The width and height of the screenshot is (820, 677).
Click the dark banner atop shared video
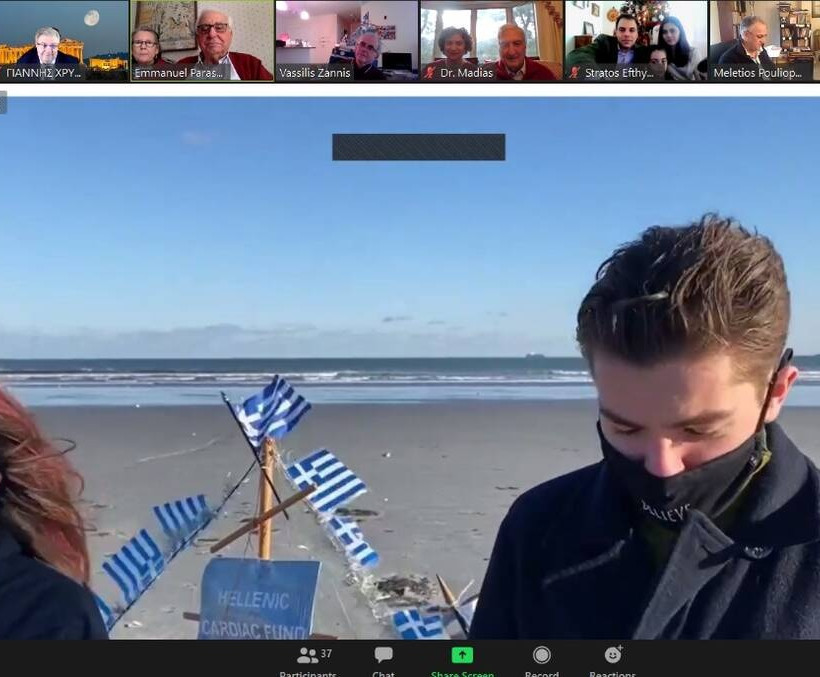(418, 147)
